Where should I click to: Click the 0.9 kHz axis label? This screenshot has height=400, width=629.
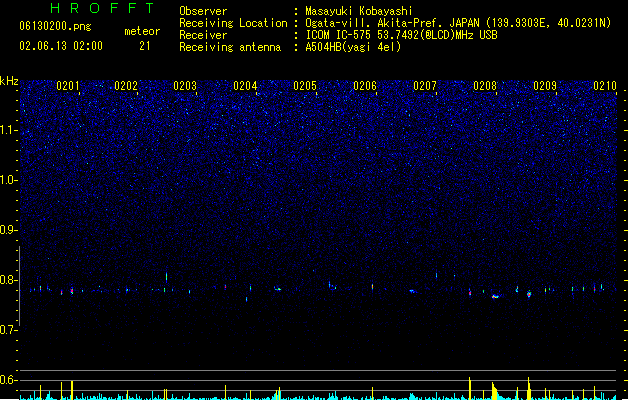9,230
